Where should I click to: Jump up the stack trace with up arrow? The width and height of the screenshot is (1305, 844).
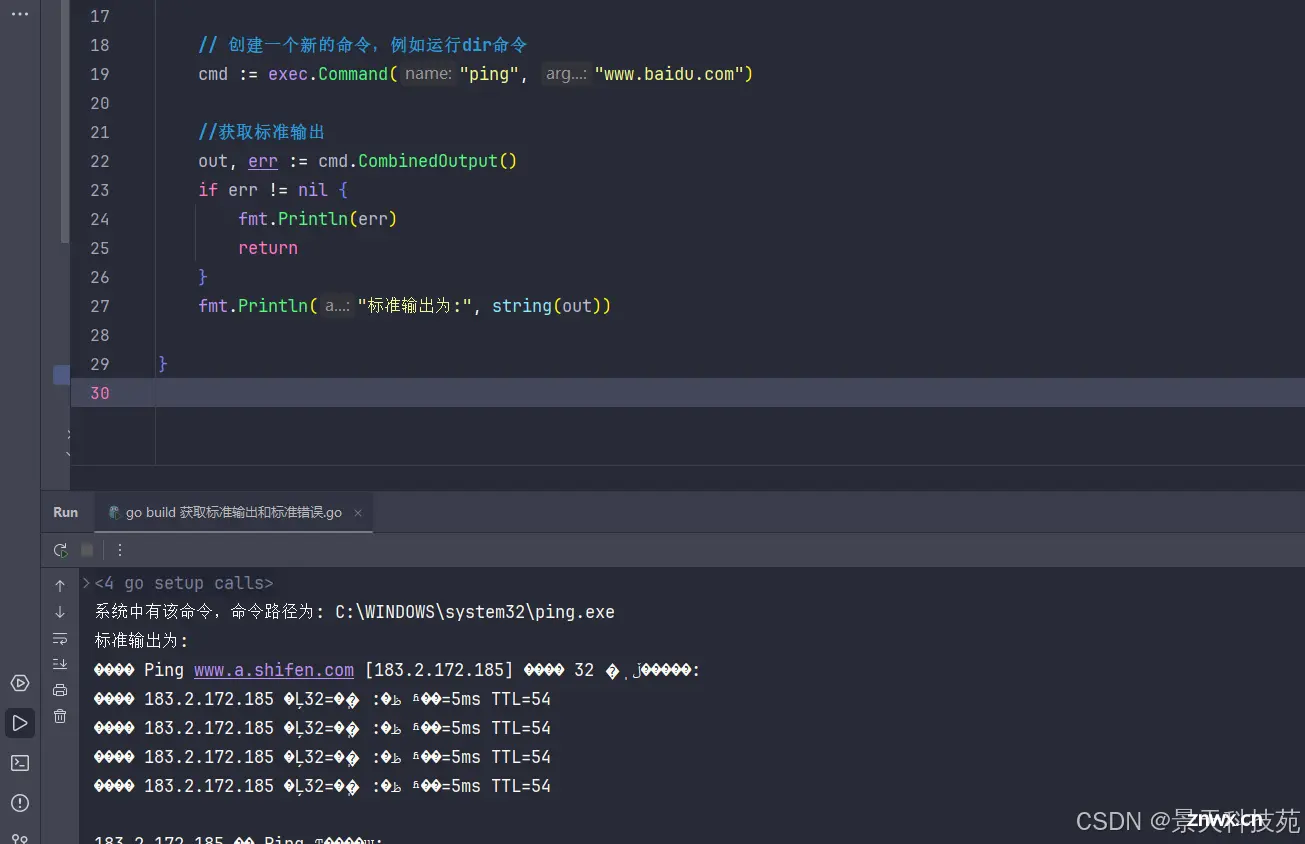(x=60, y=586)
